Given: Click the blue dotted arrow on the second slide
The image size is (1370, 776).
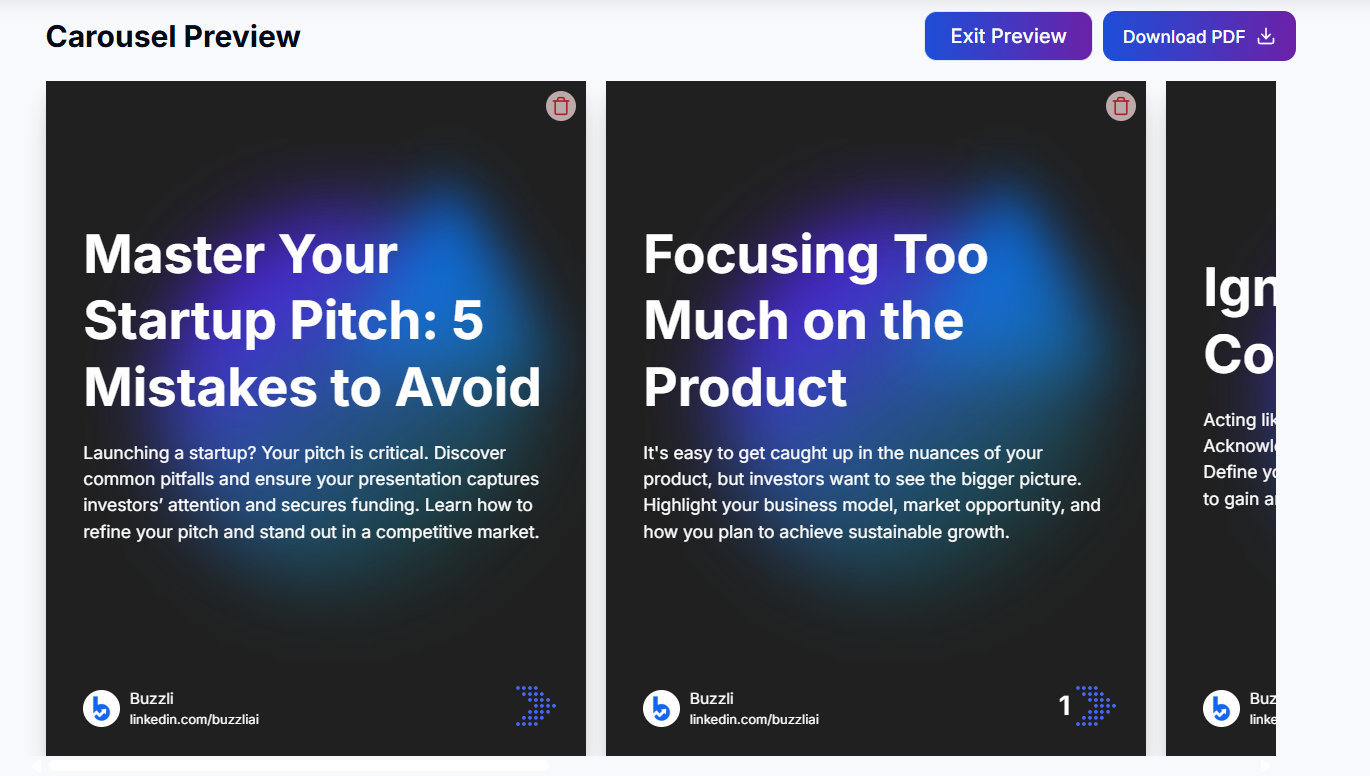Looking at the screenshot, I should coord(1096,707).
